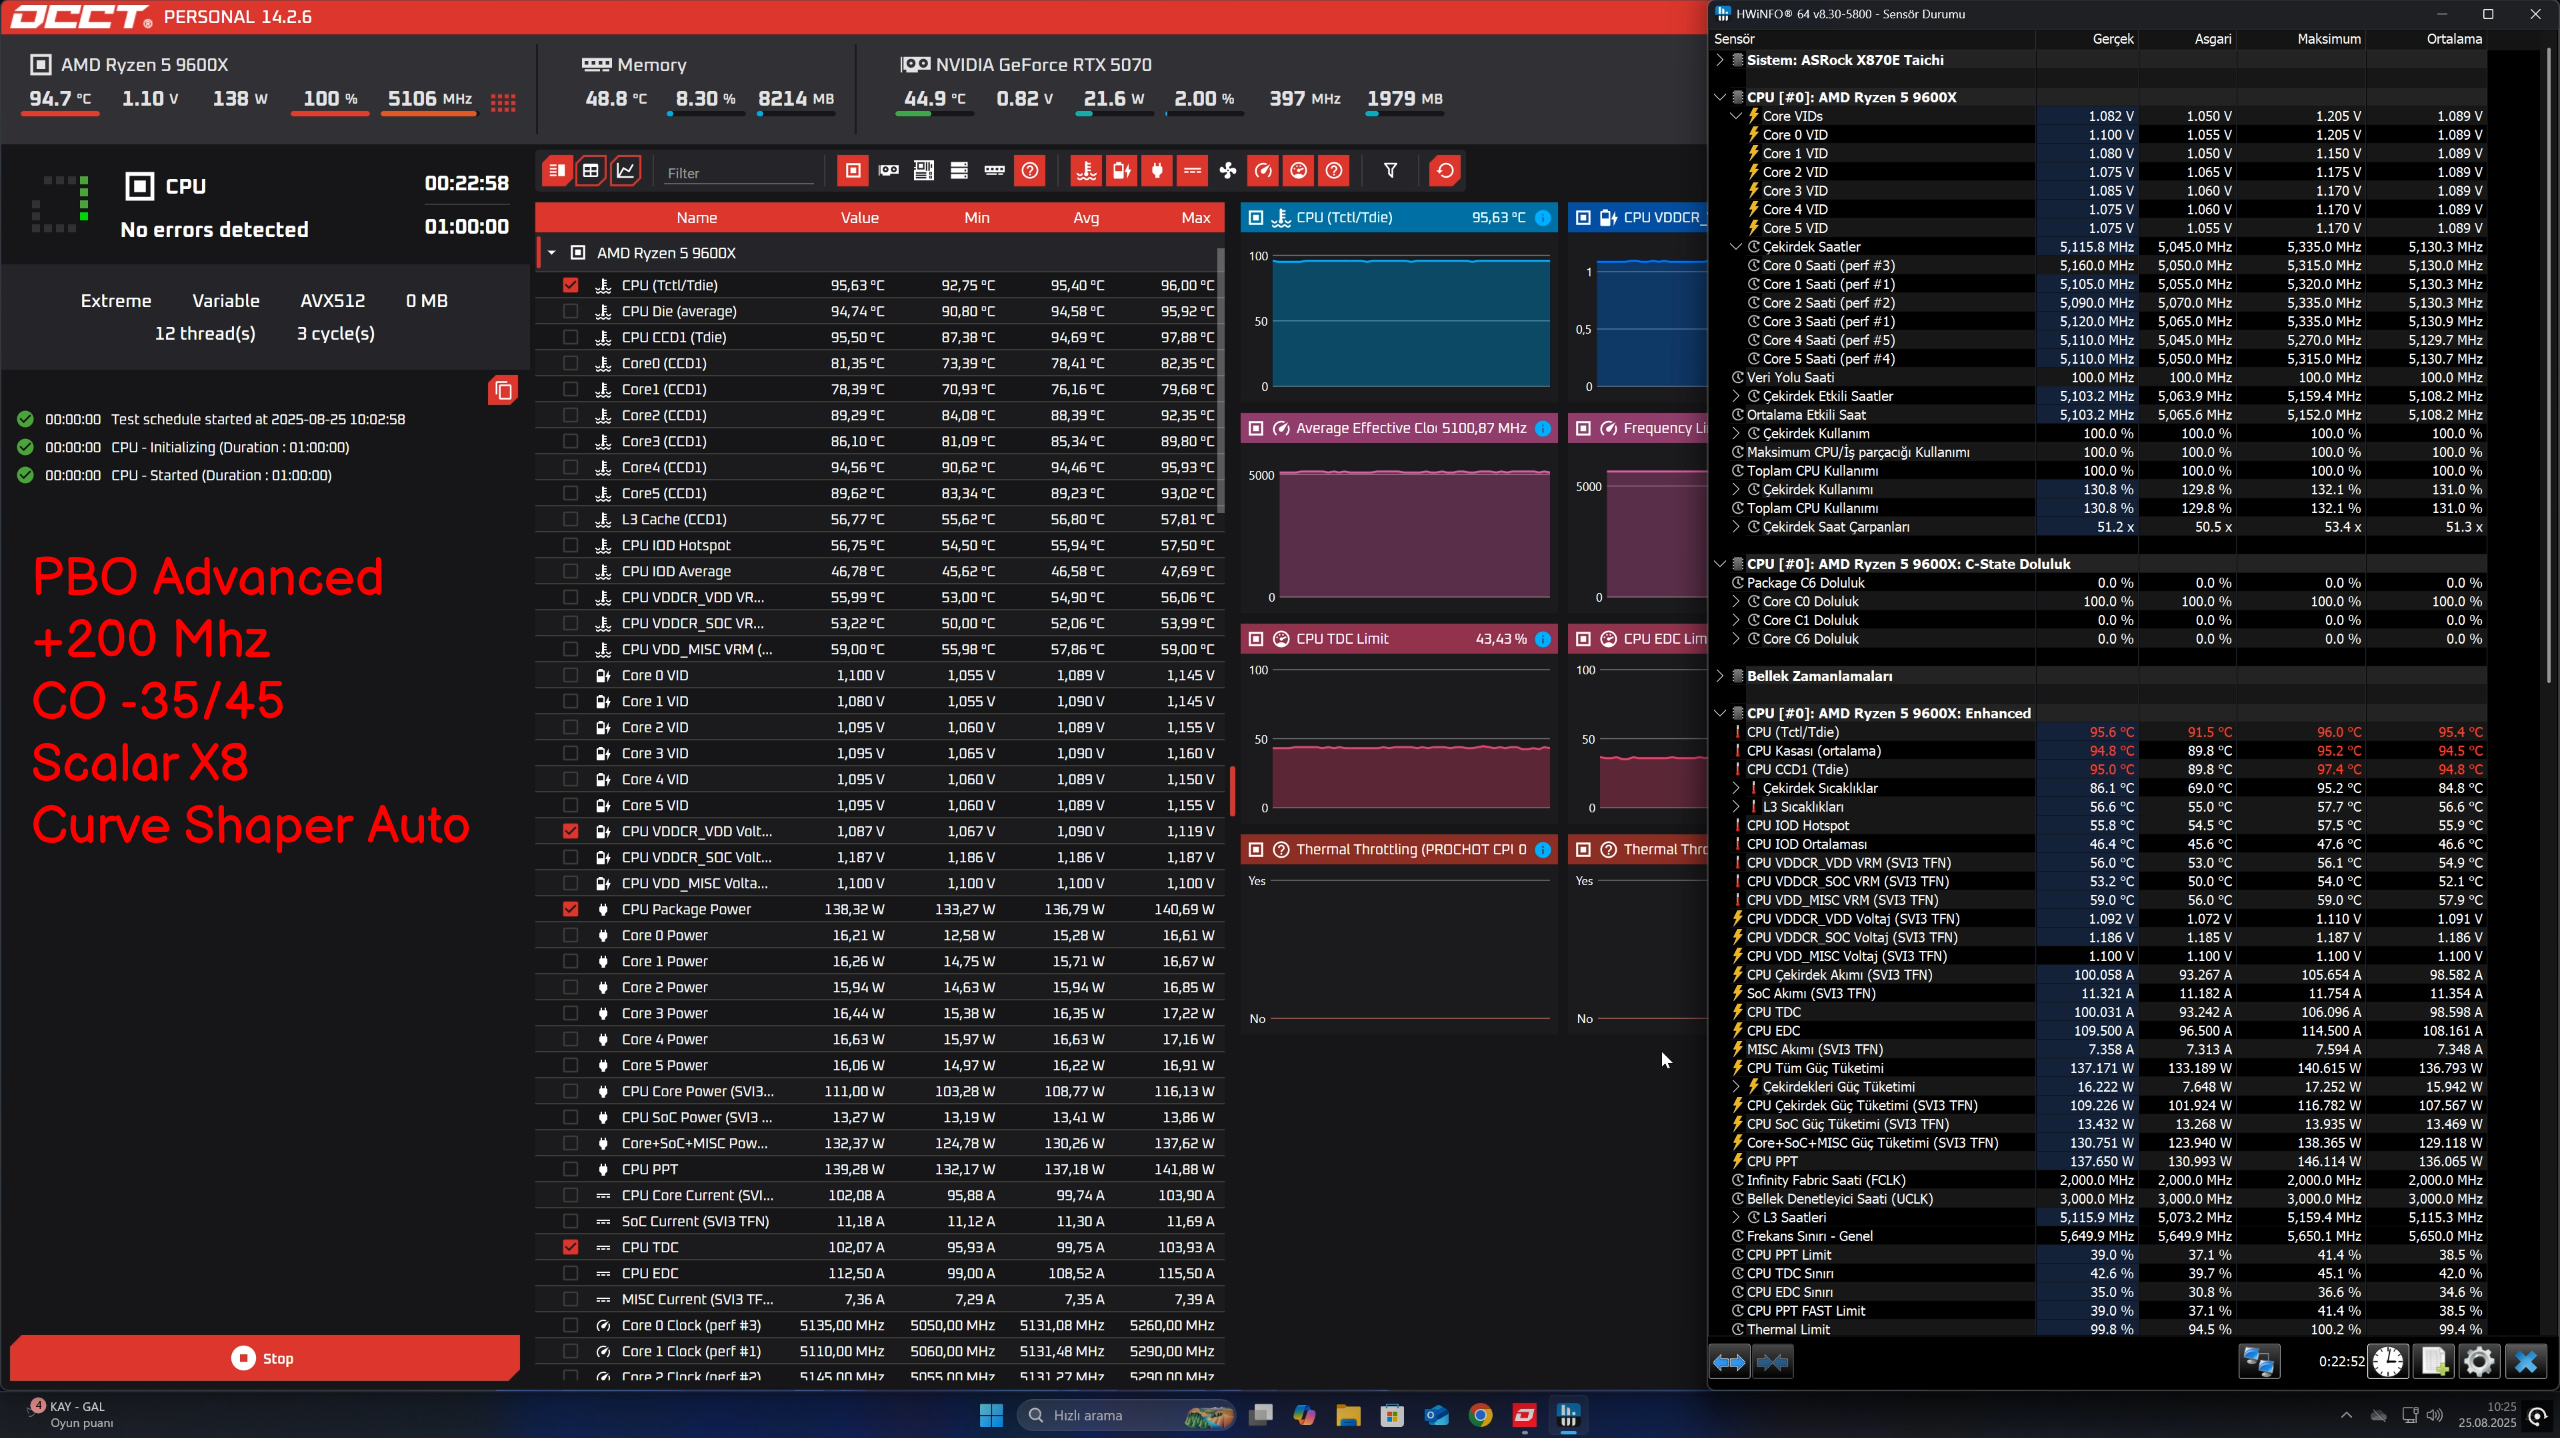Screen dimensions: 2560x1438
Task: Expand Sistem: ASRock X870E Taichi in HWiNFO
Action: point(1720,60)
